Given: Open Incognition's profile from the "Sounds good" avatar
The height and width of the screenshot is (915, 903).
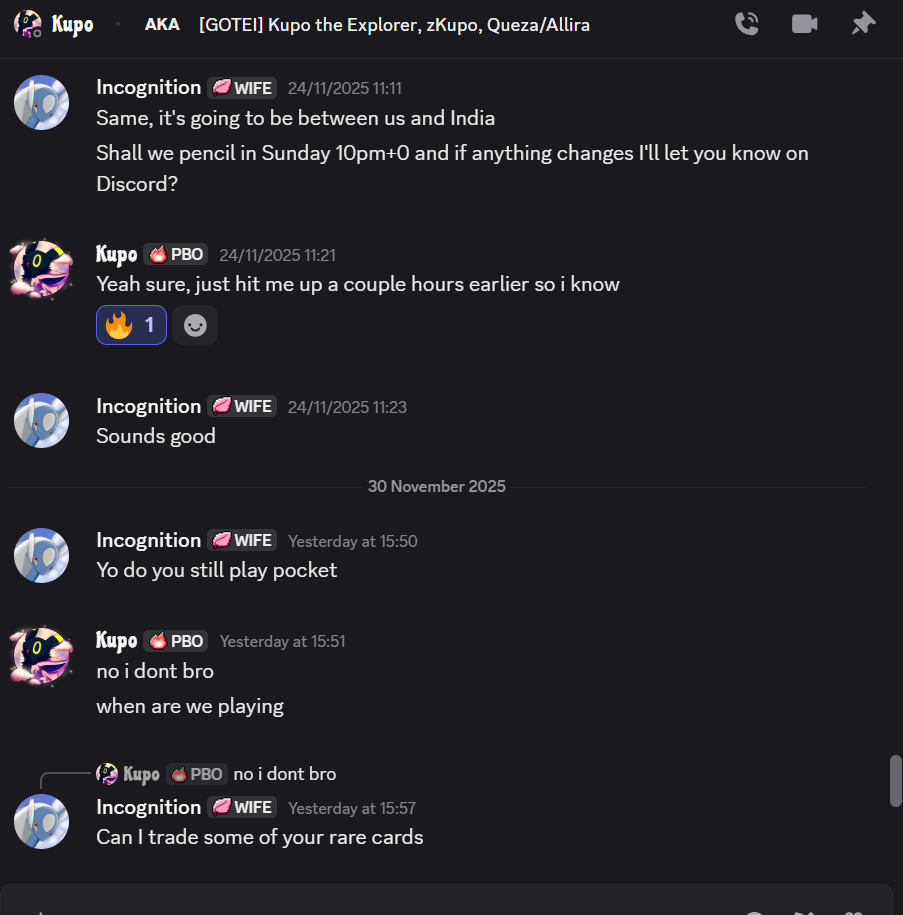Looking at the screenshot, I should point(42,420).
